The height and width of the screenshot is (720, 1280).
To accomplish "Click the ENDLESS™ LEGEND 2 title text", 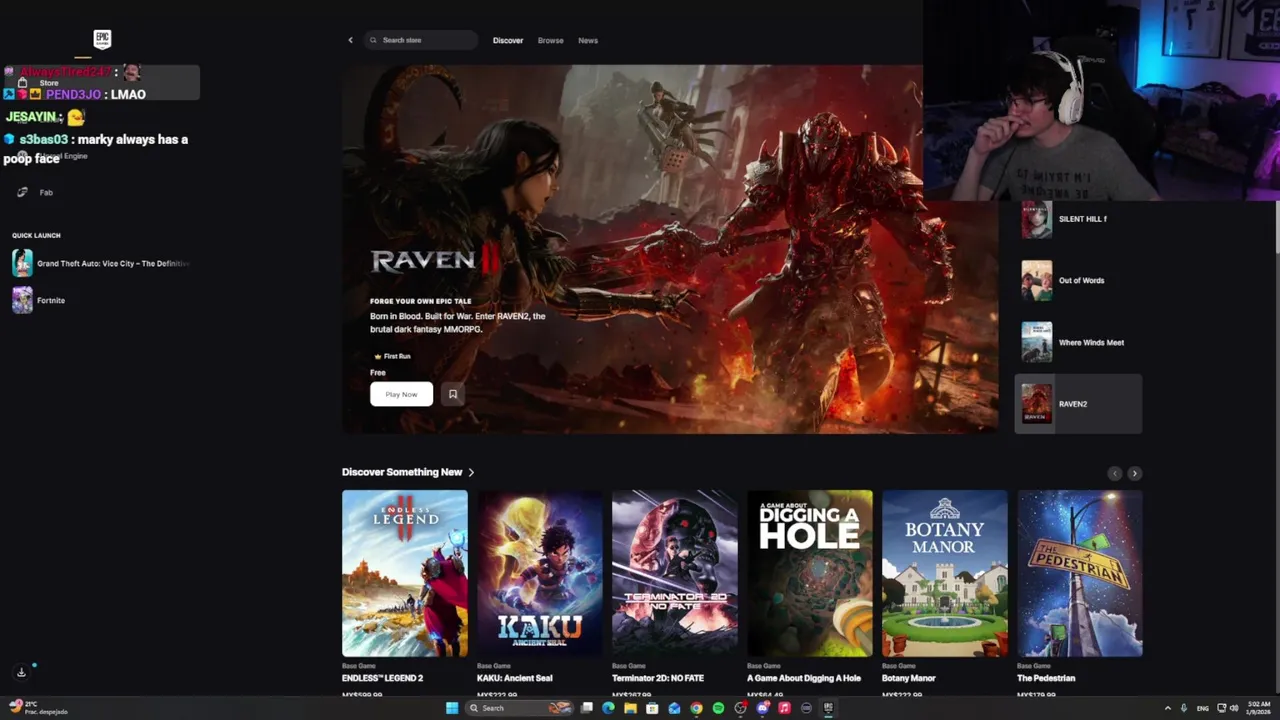I will point(383,678).
